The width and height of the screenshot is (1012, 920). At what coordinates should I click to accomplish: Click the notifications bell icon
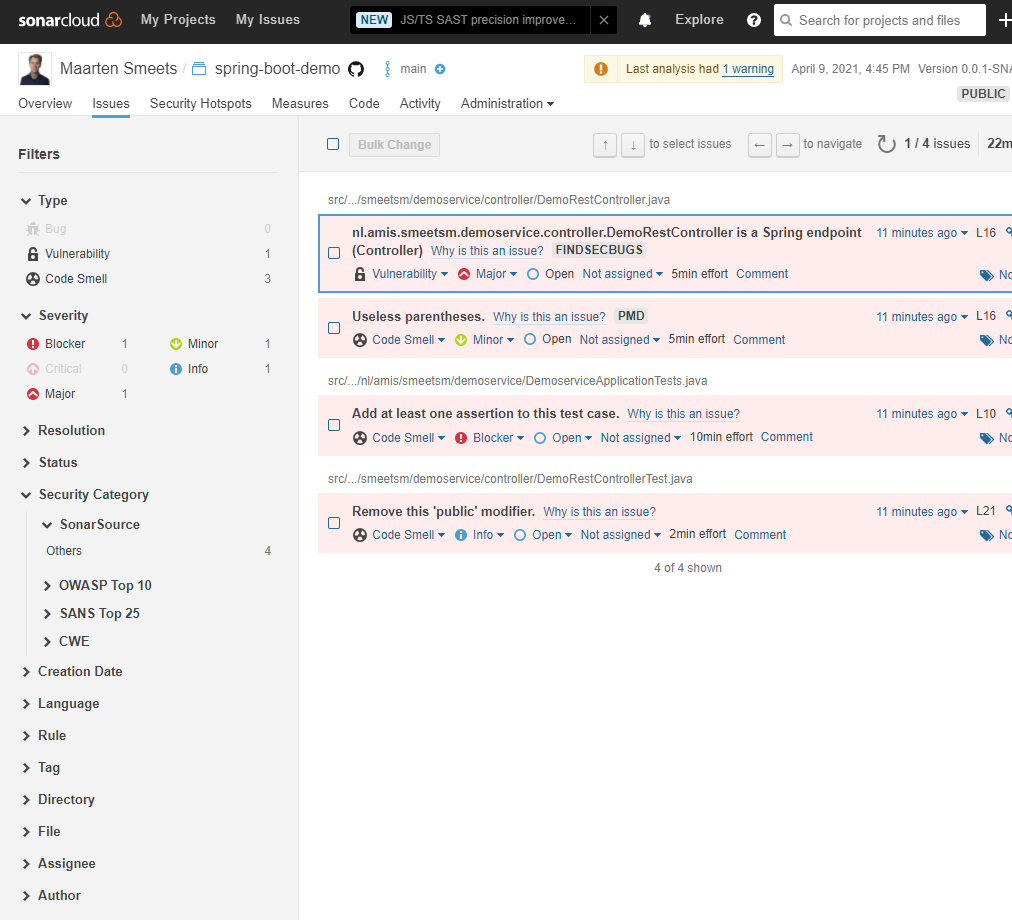pyautogui.click(x=645, y=20)
